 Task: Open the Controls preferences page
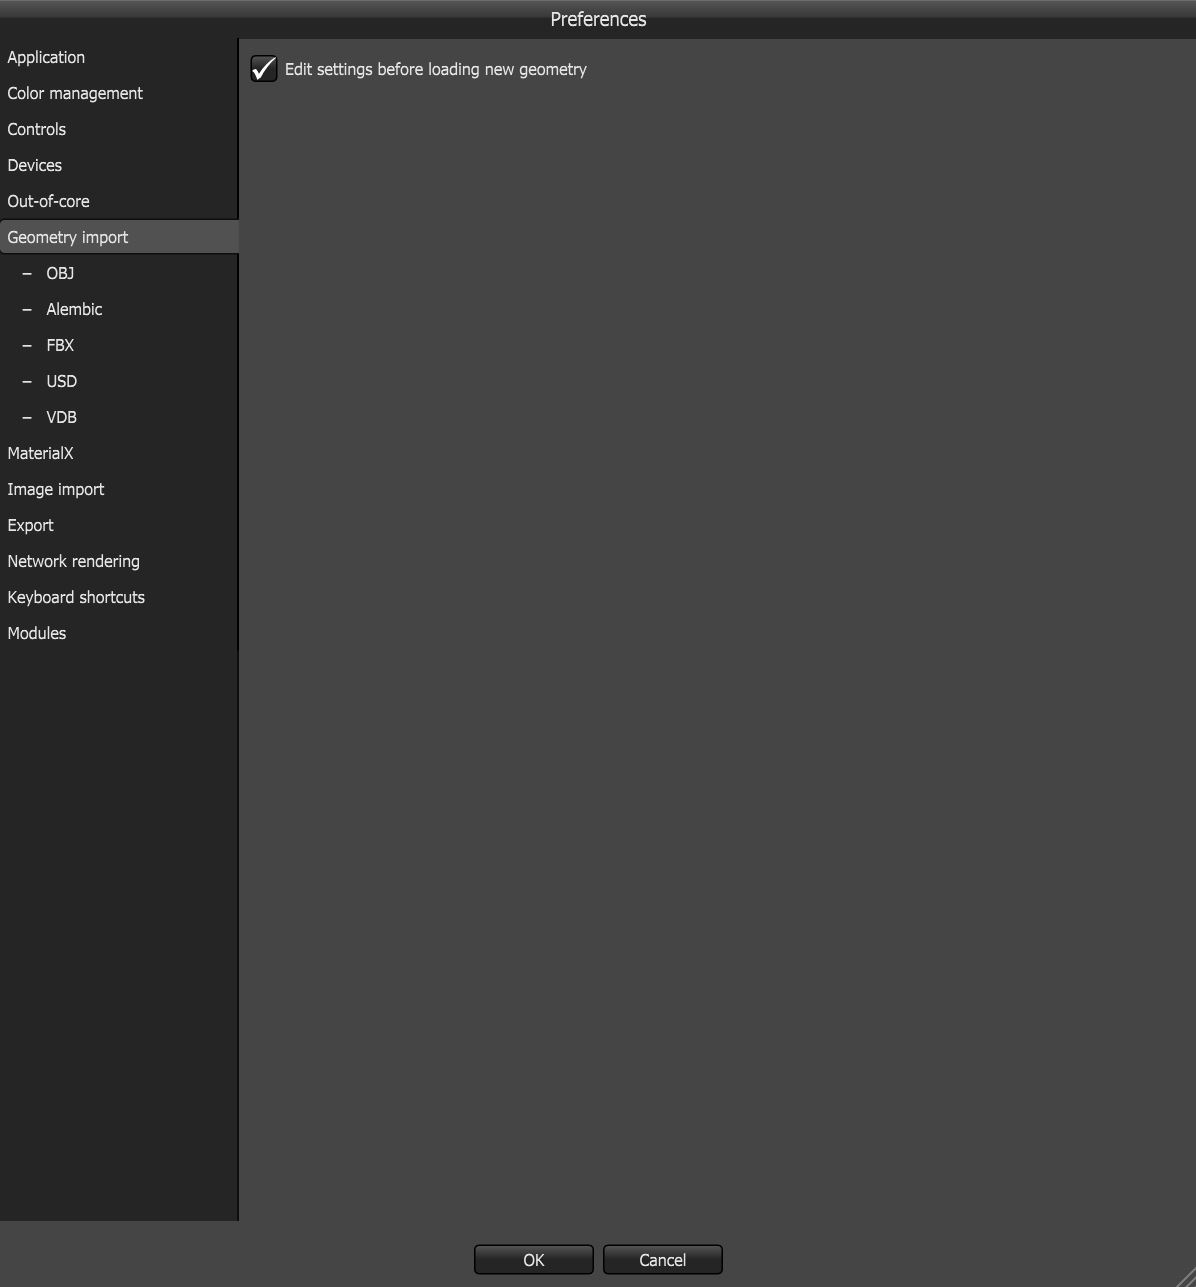[118, 129]
